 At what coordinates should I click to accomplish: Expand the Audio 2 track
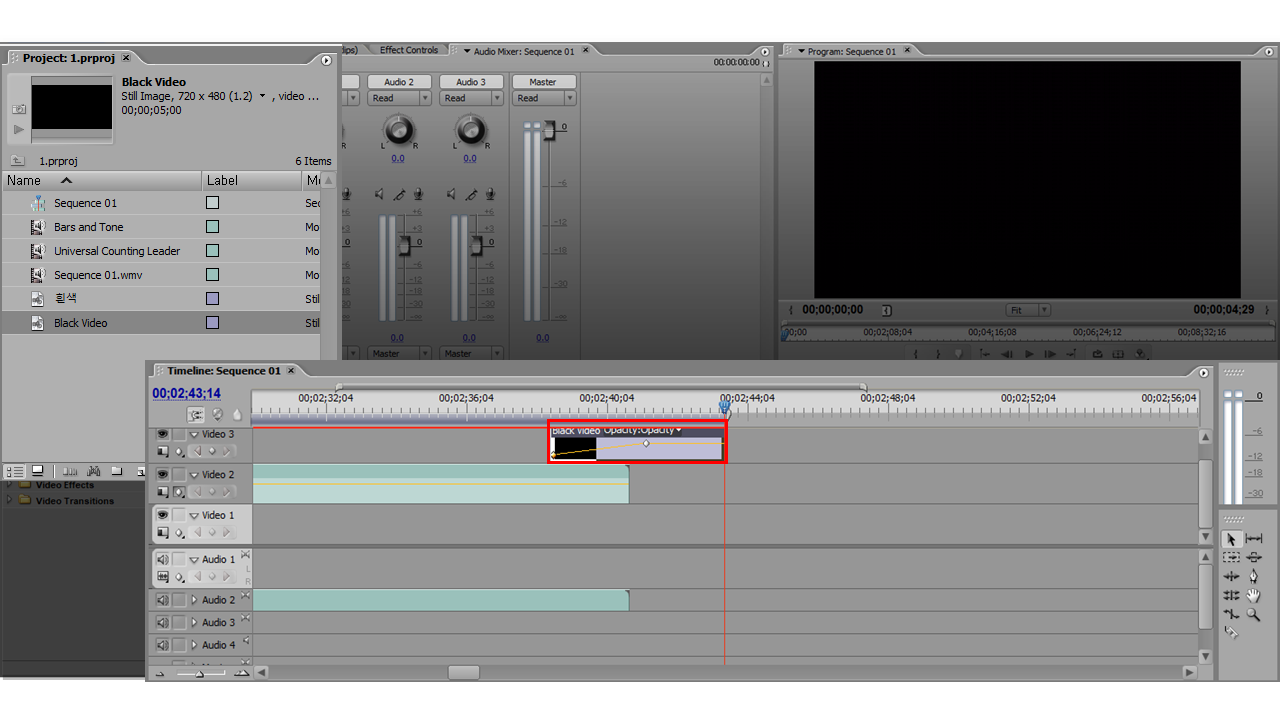[194, 600]
